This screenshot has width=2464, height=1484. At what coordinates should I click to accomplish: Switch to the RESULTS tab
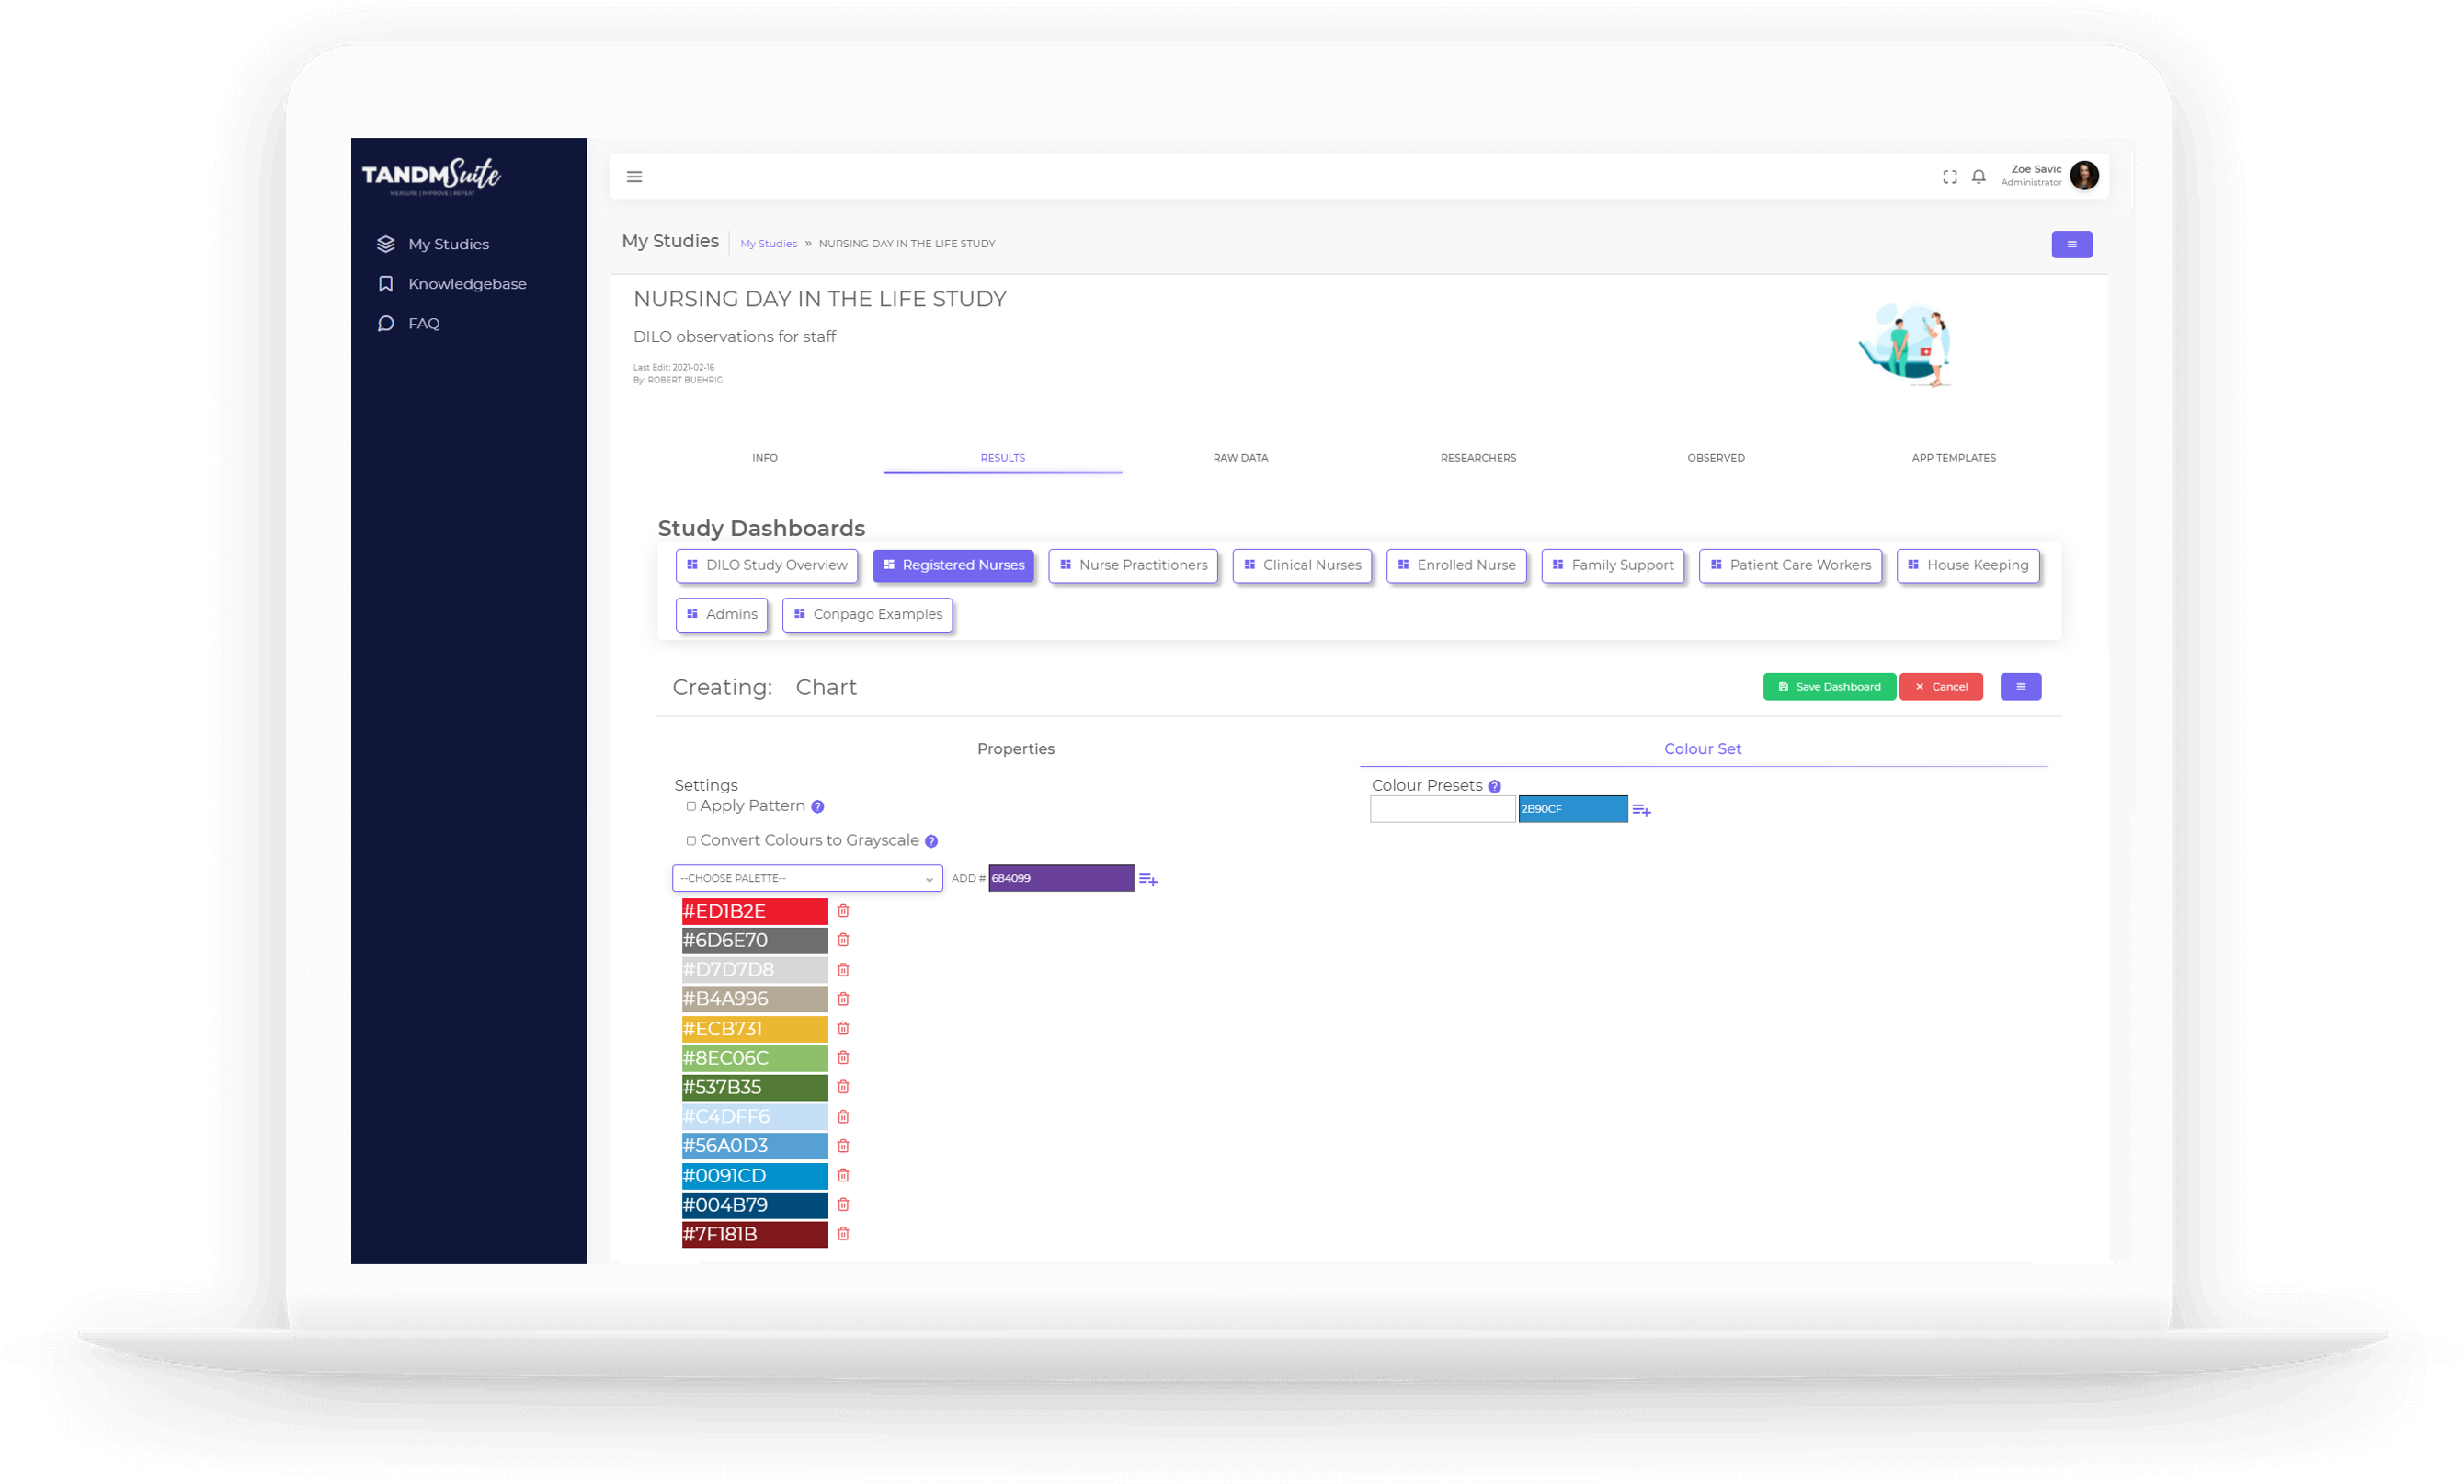point(1002,458)
